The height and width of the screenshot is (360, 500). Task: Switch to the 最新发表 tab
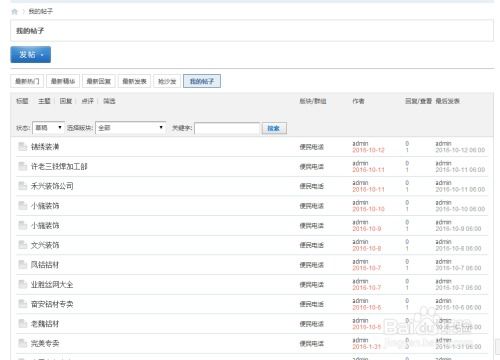(134, 81)
